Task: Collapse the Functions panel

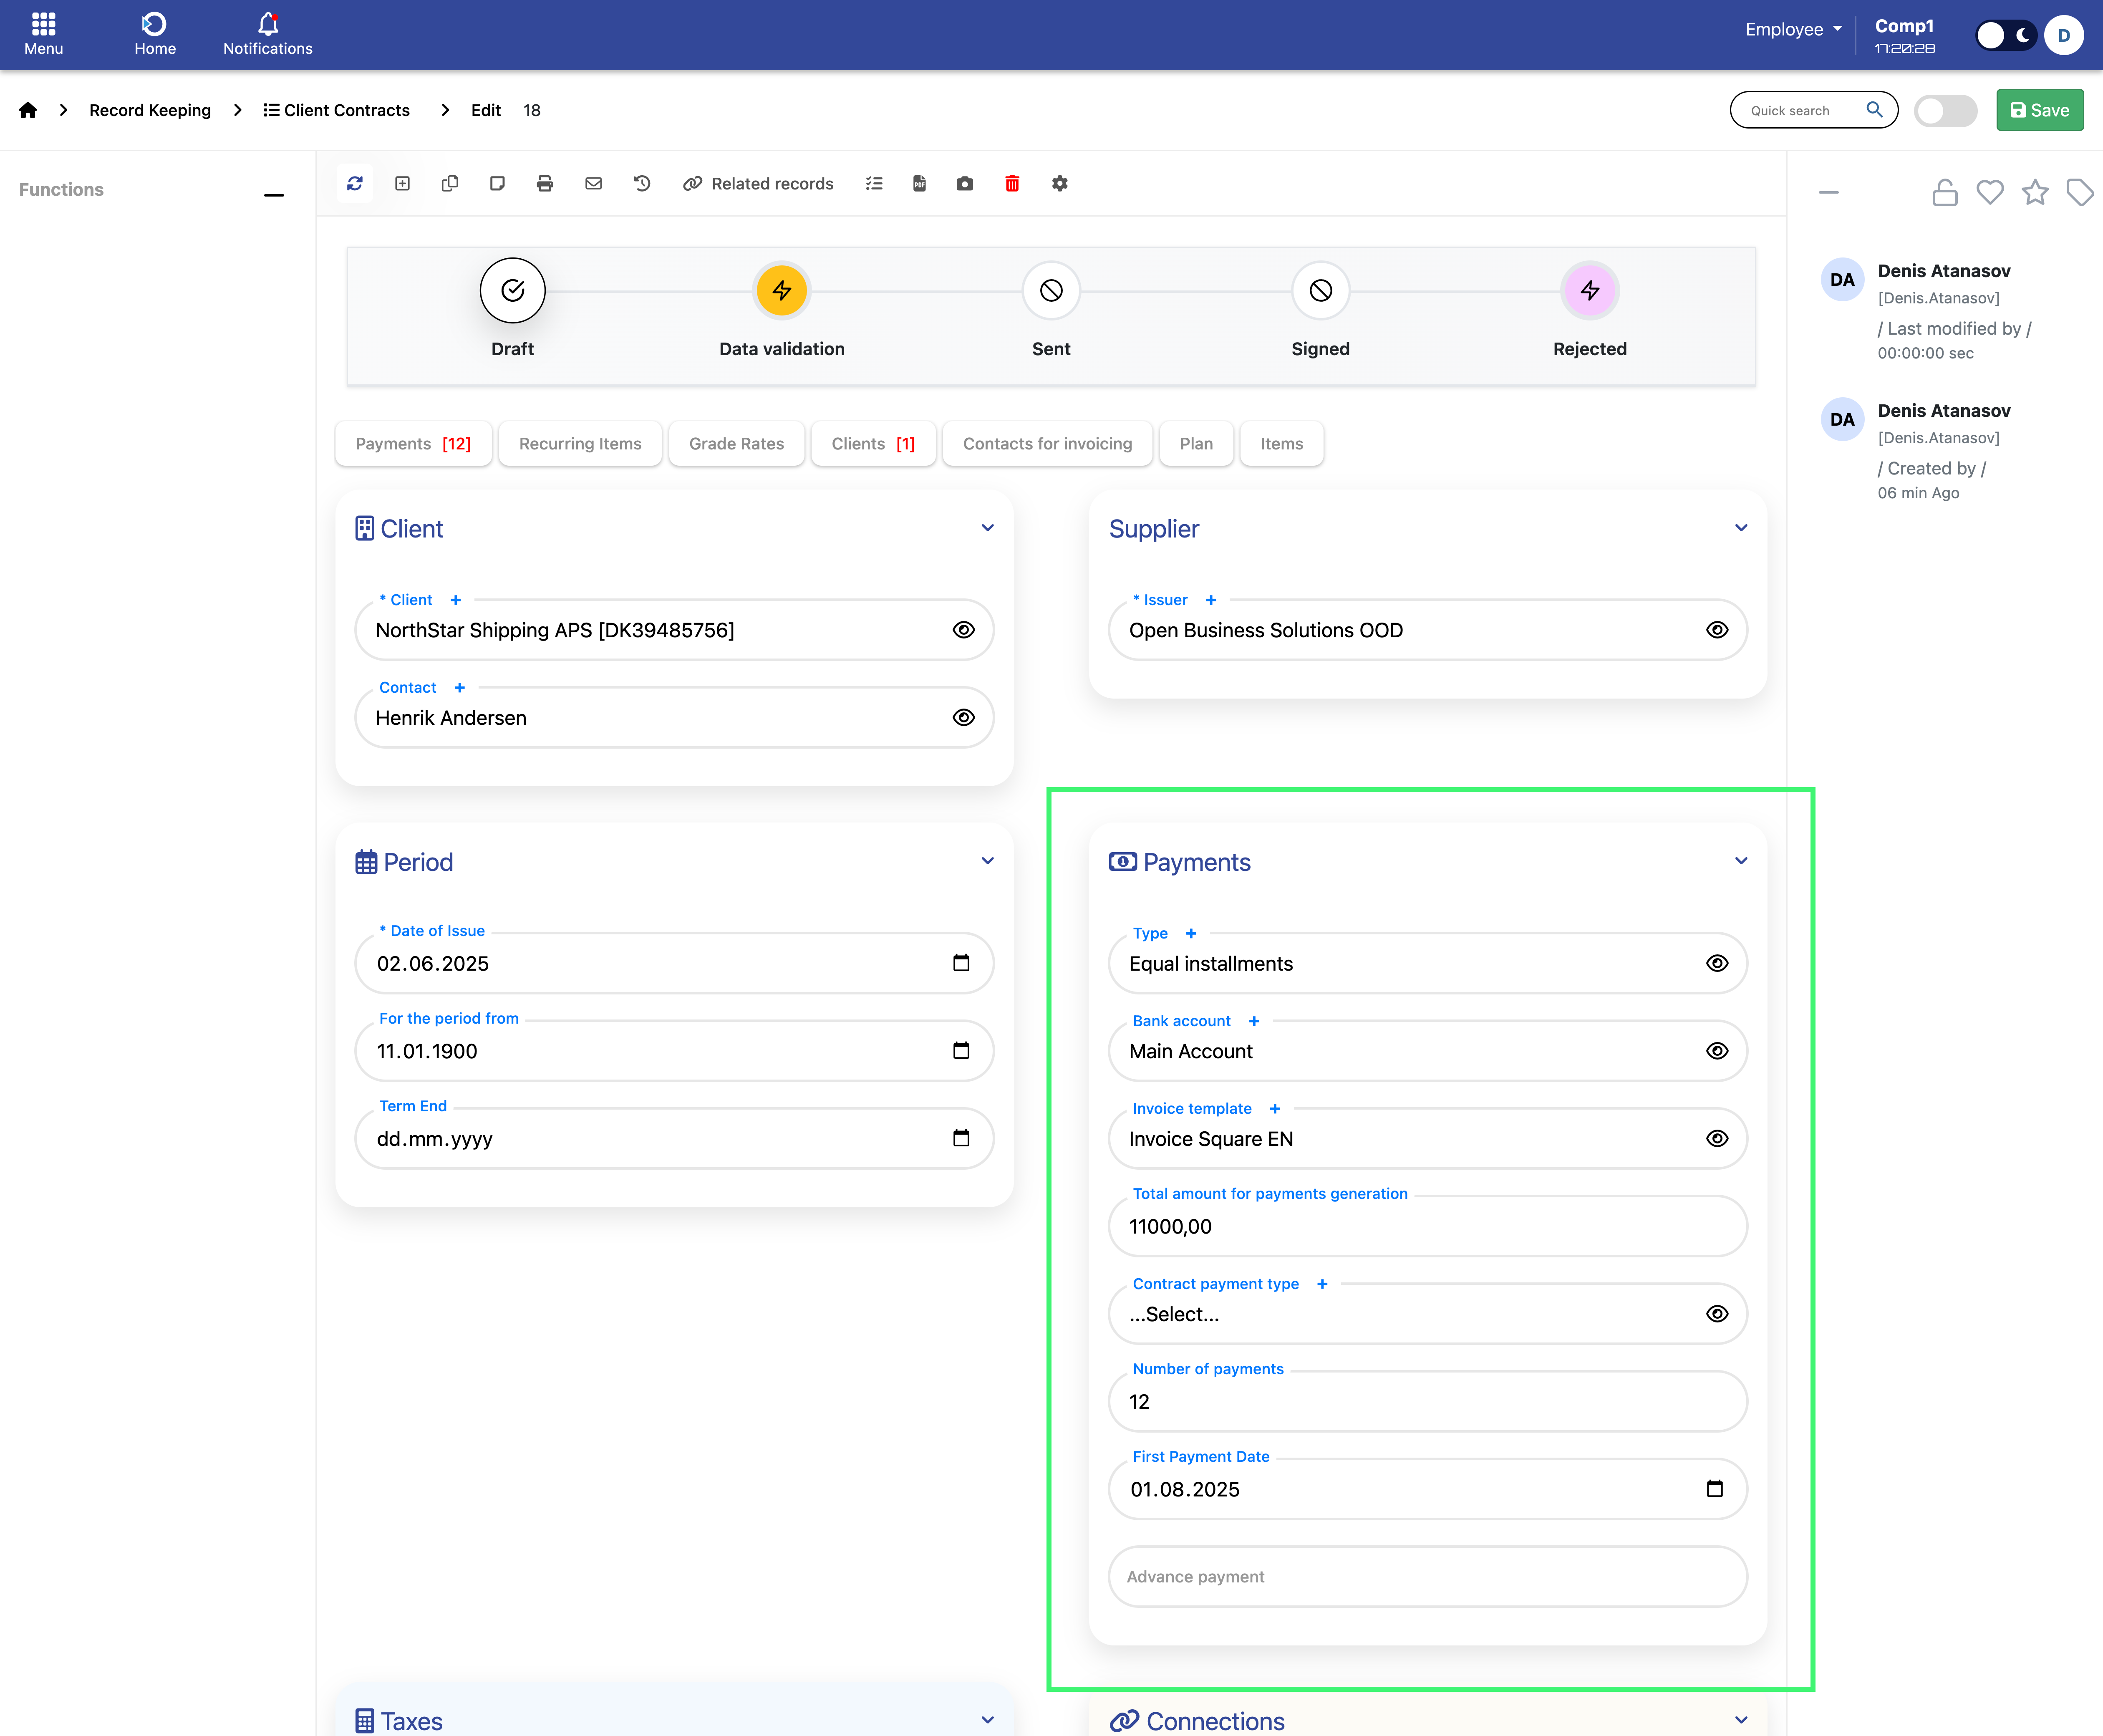Action: [274, 195]
